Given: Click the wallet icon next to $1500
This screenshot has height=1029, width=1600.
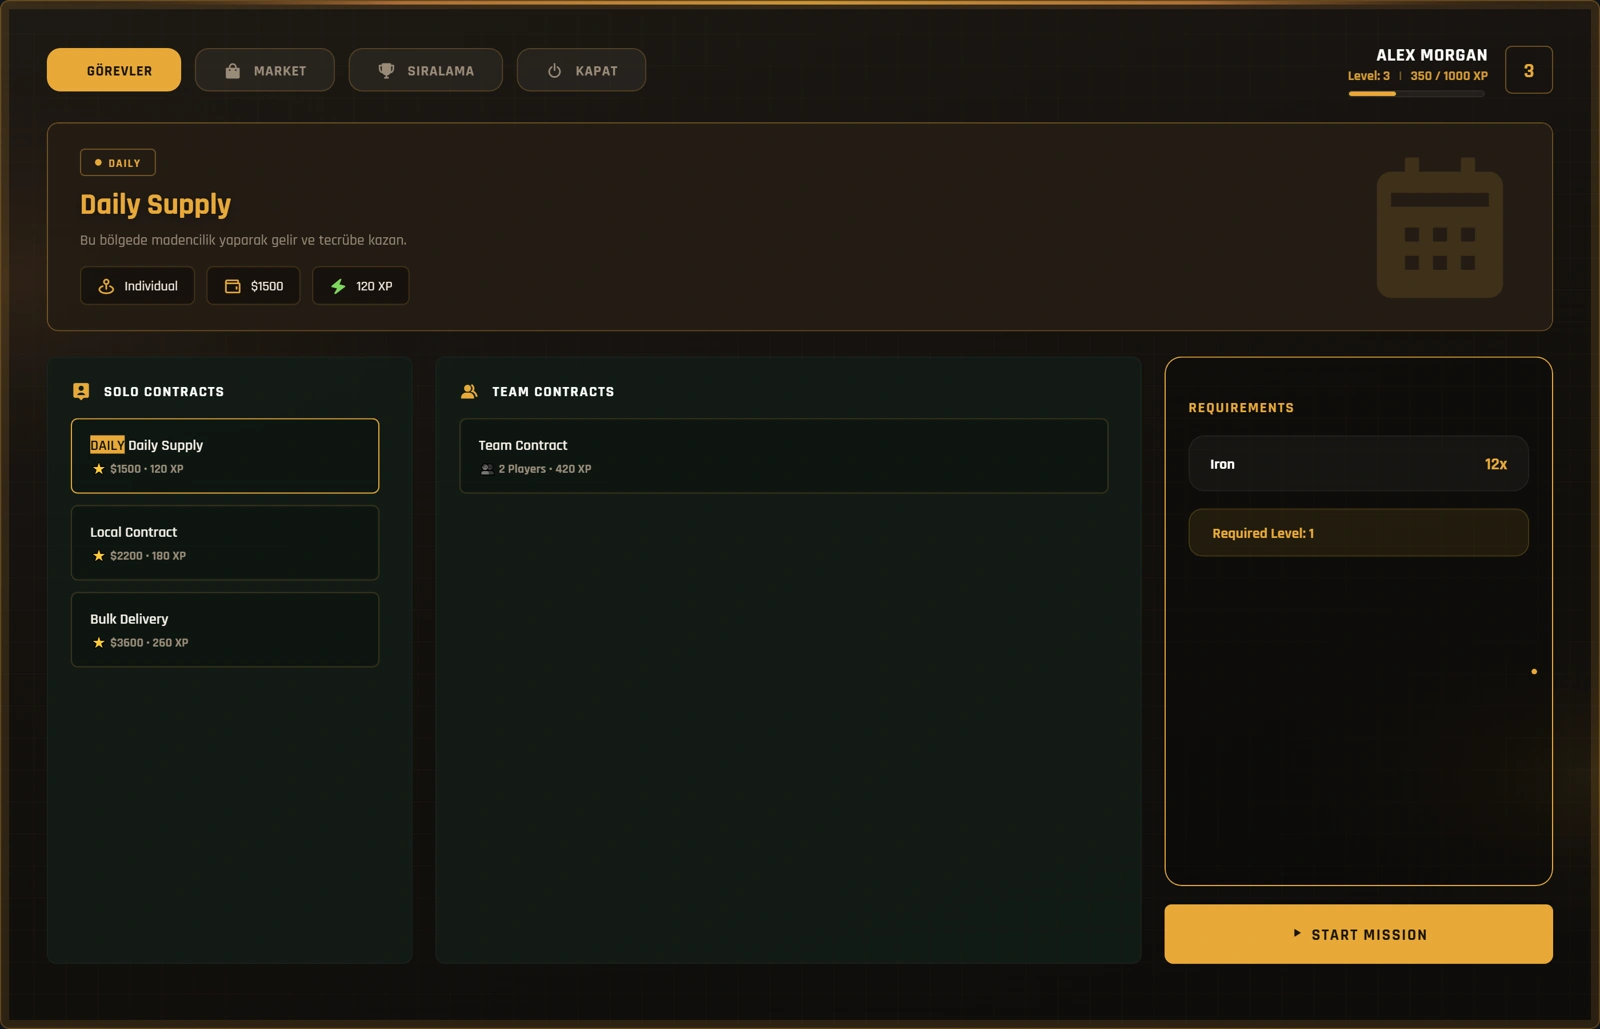Looking at the screenshot, I should 233,286.
